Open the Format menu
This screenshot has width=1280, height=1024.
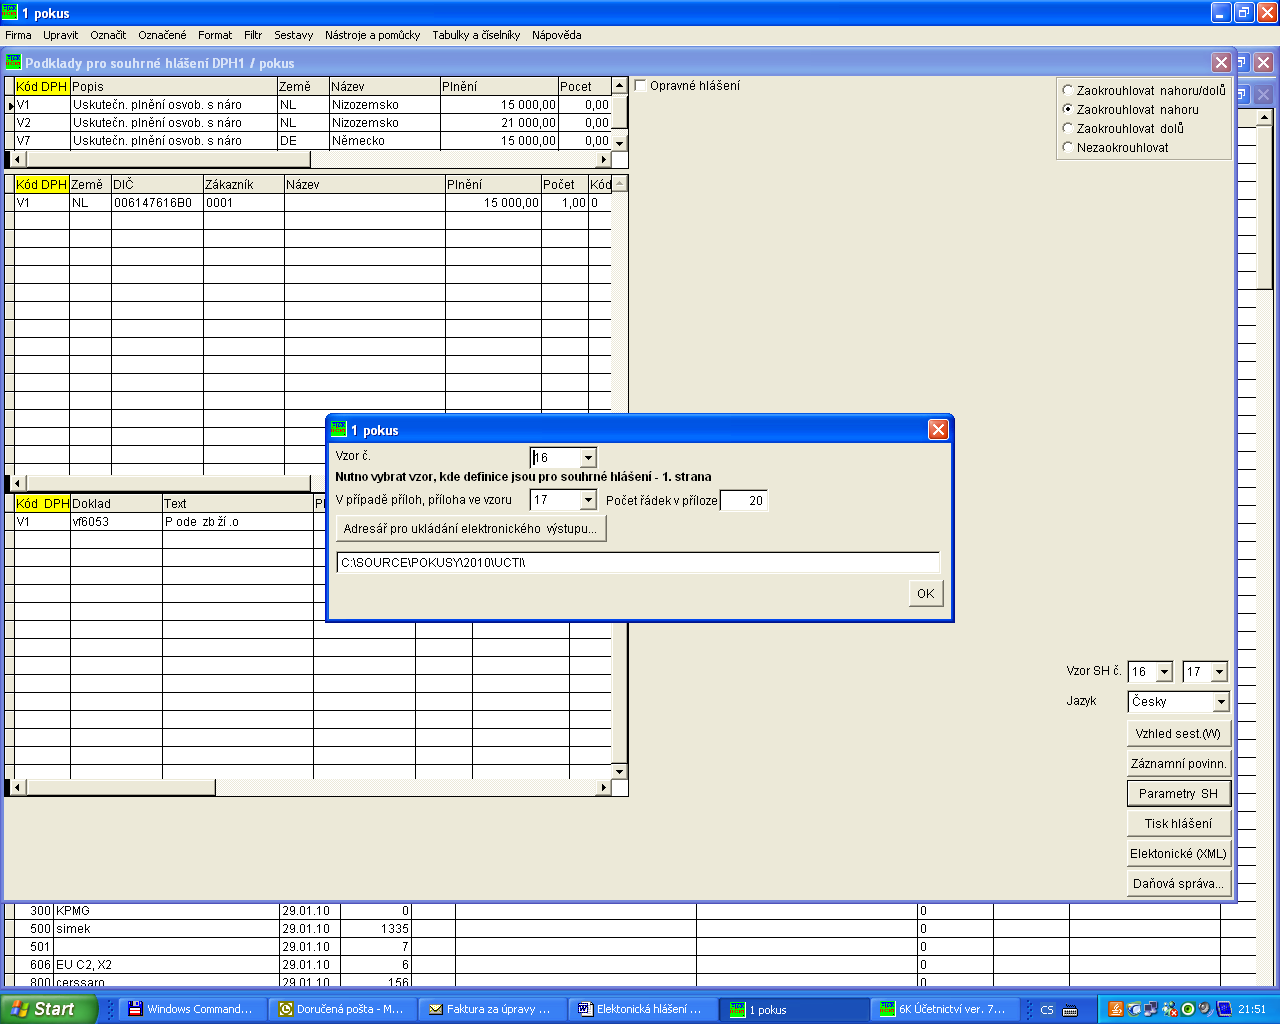click(x=215, y=35)
